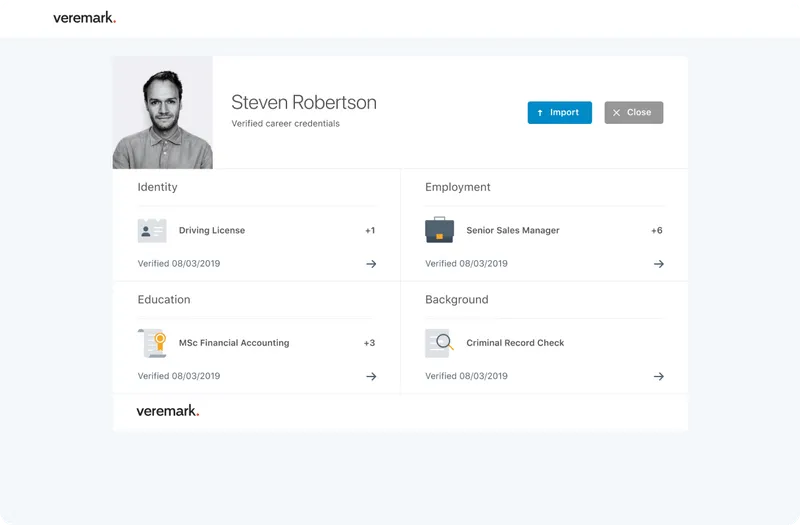
Task: Click the Import button
Action: pos(560,112)
